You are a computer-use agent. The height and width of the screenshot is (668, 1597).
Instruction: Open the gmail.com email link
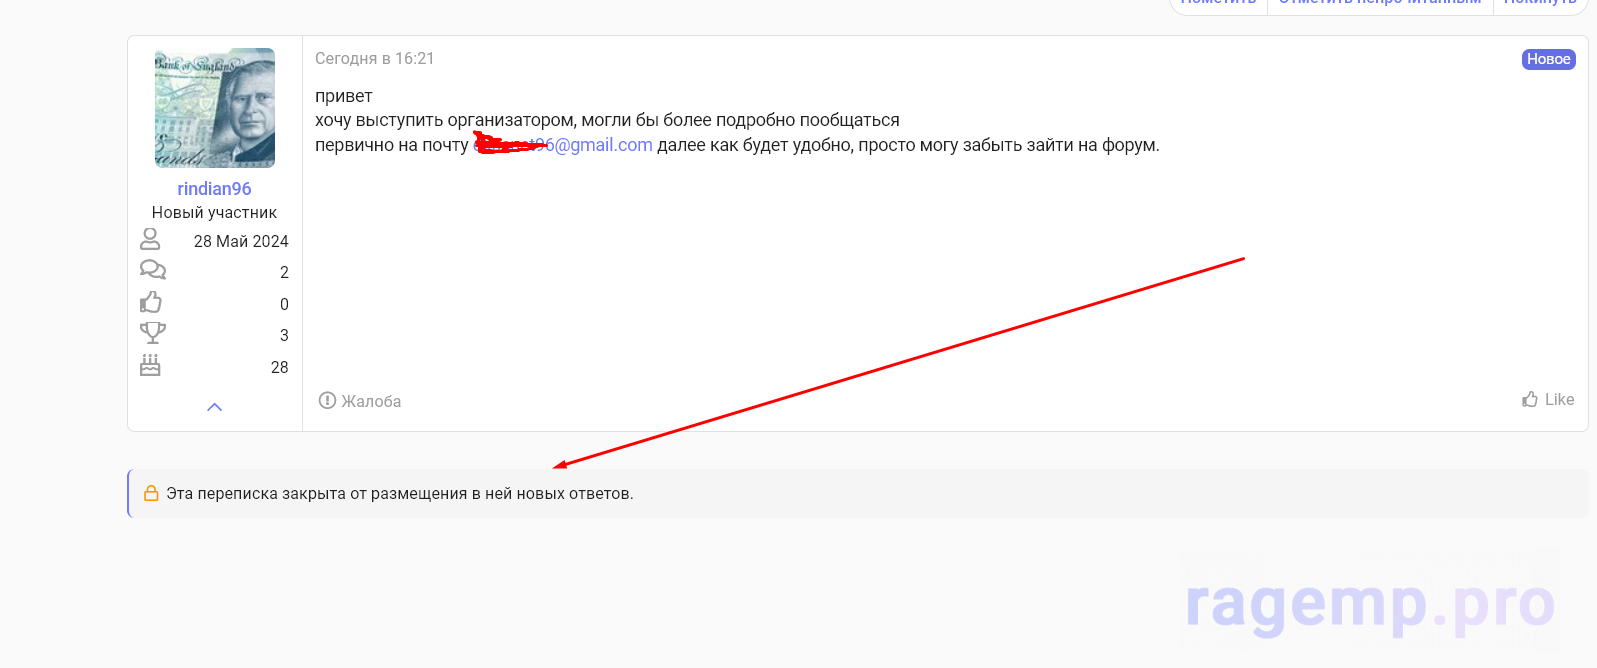pos(600,145)
